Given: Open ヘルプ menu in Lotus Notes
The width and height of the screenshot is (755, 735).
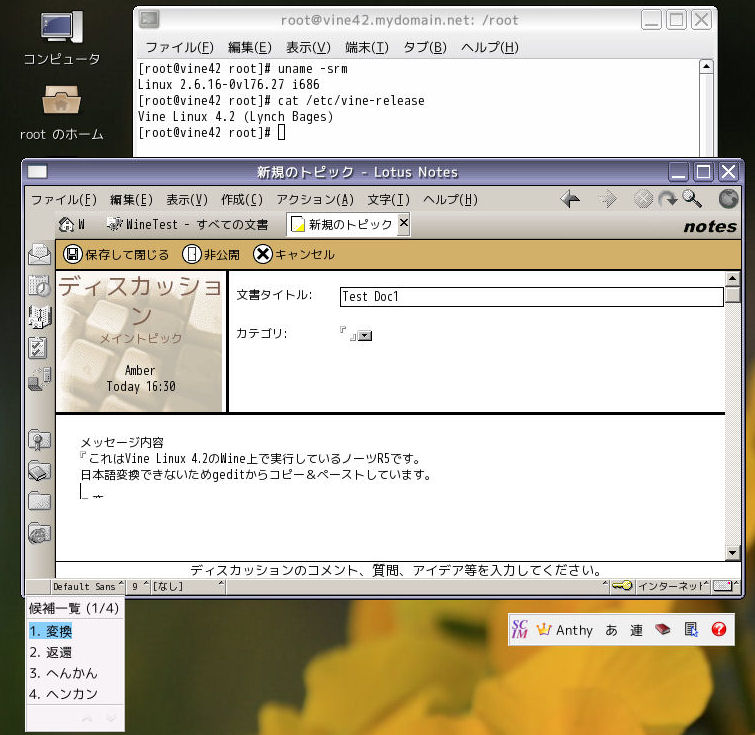Looking at the screenshot, I should (x=450, y=199).
